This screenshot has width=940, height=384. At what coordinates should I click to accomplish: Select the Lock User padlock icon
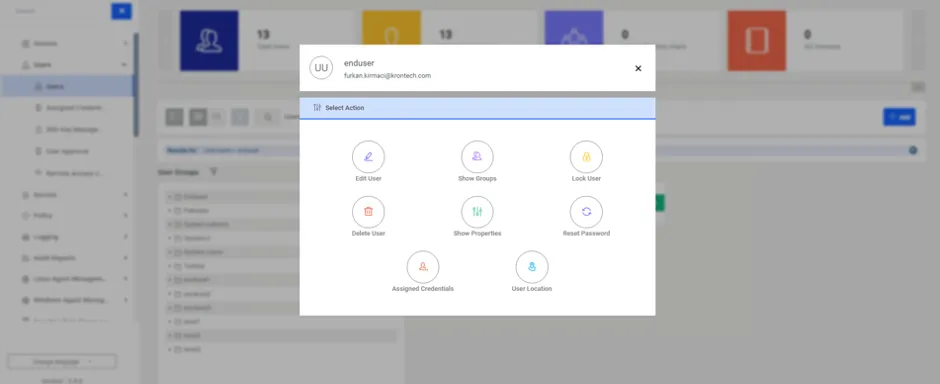[x=586, y=157]
